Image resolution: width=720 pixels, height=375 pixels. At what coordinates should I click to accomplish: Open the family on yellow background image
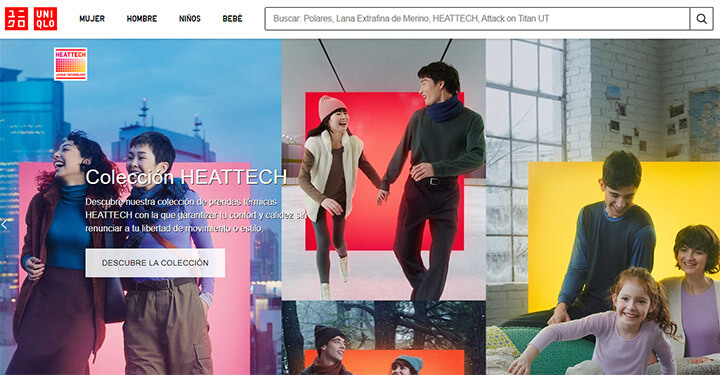(603, 207)
